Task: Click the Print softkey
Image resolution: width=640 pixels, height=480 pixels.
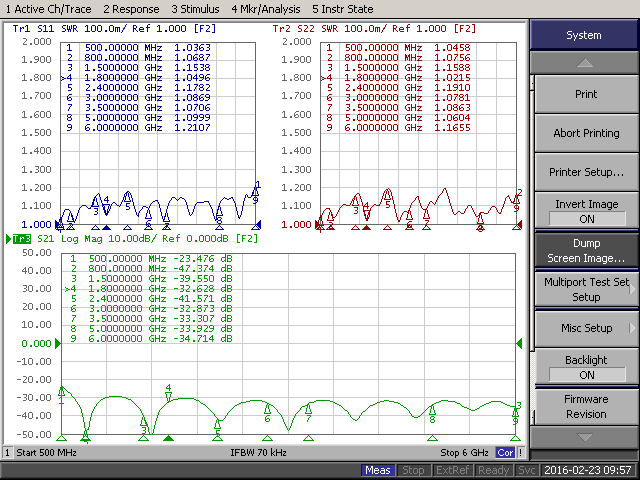Action: click(x=586, y=94)
